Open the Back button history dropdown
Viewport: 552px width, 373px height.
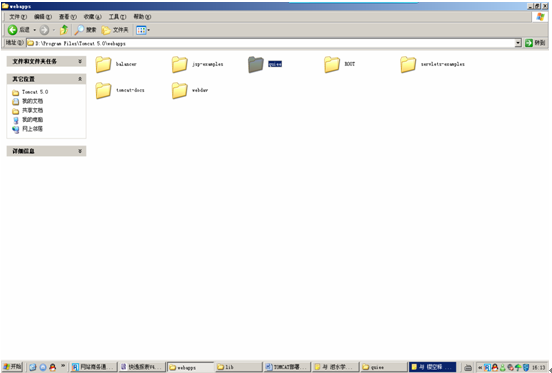[x=34, y=30]
